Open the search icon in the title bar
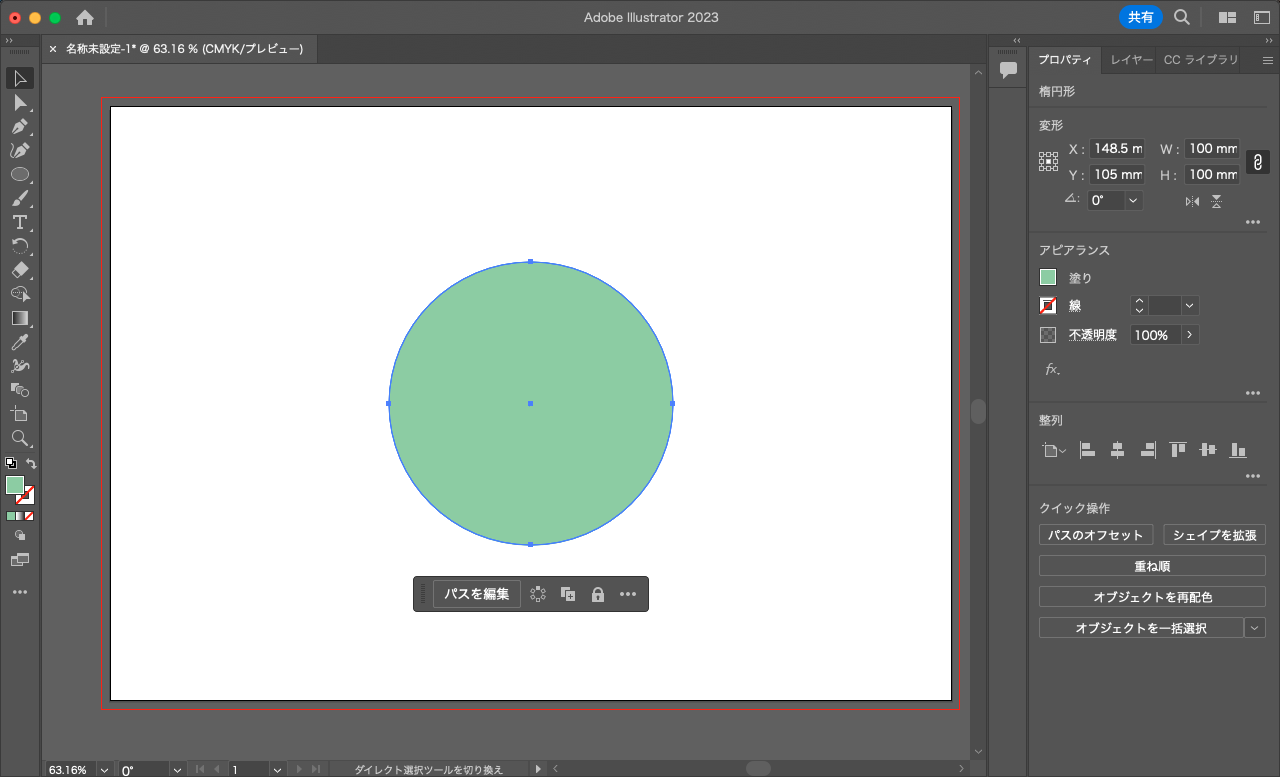The image size is (1280, 777). coord(1182,17)
